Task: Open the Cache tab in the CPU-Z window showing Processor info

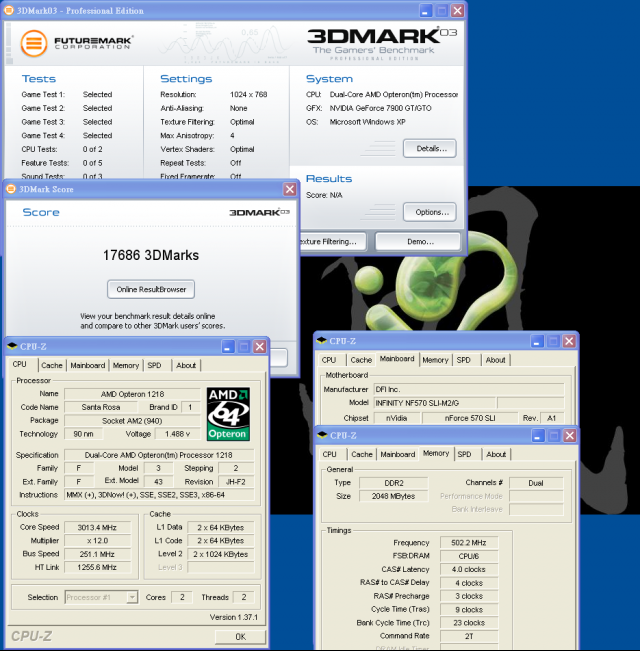Action: point(52,365)
